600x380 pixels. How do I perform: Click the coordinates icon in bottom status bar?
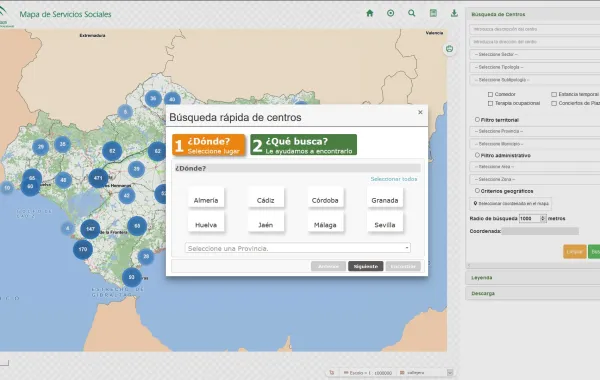coord(332,372)
